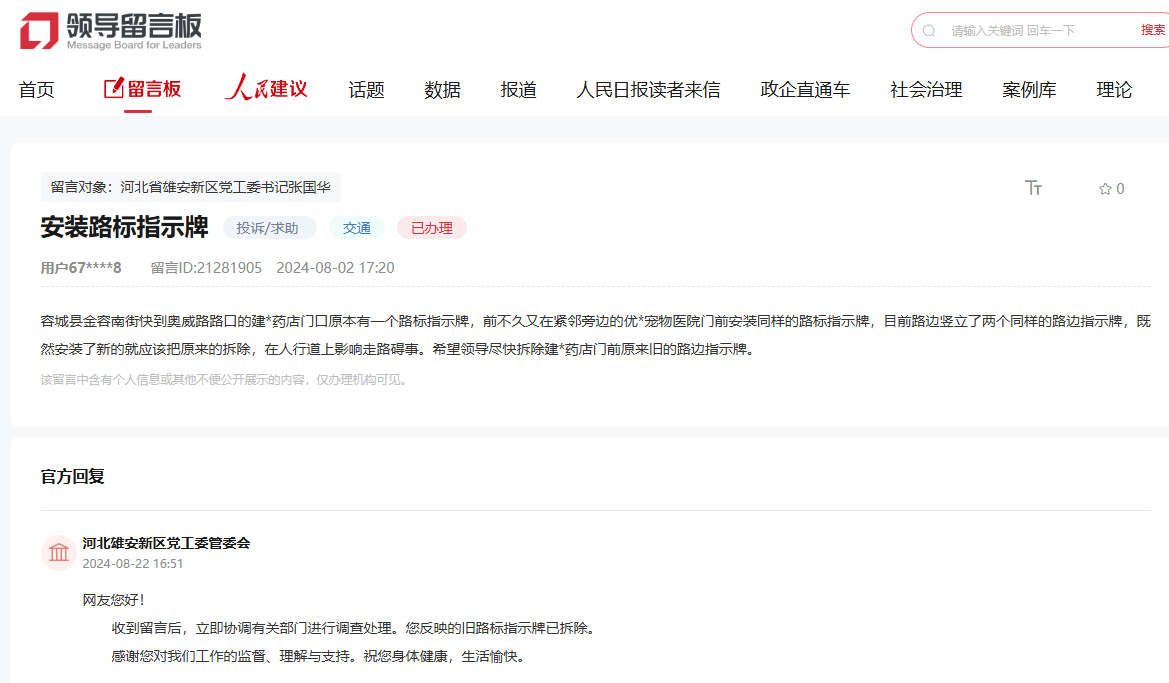
Task: Click the font size Tт icon
Action: coord(1034,188)
